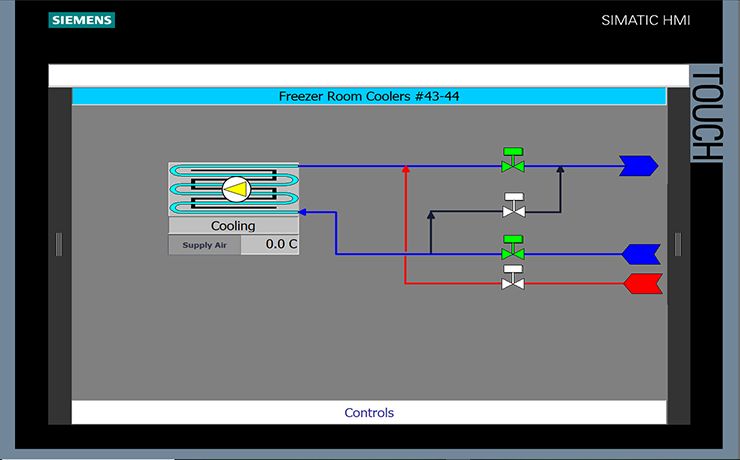The width and height of the screenshot is (740, 460).
Task: Click the Siemens logo
Action: [x=82, y=20]
